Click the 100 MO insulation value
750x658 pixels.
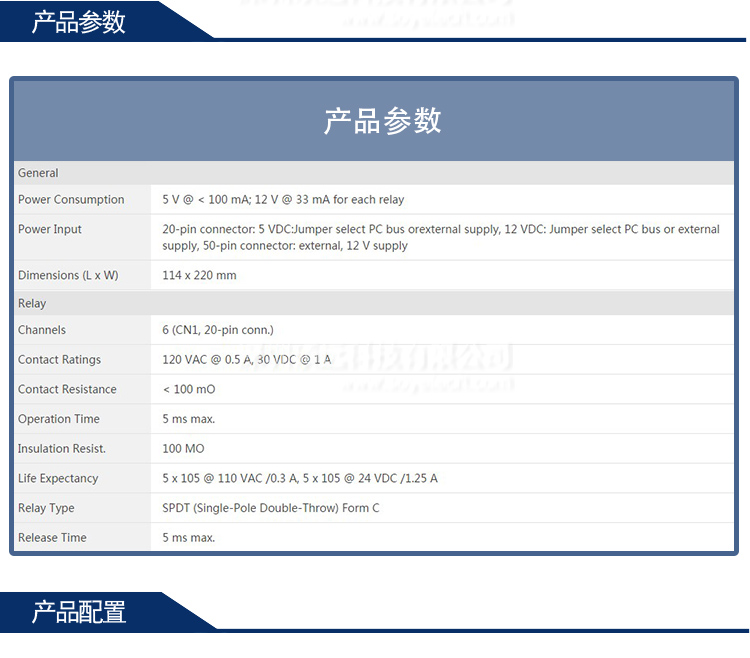(x=183, y=449)
